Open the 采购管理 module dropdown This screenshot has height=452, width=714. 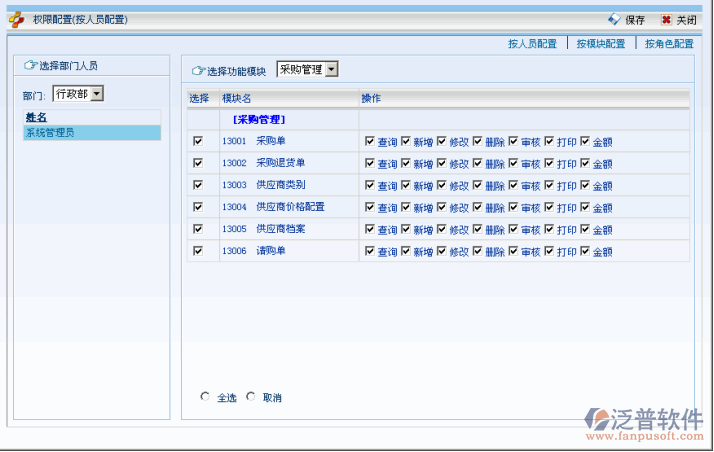308,69
